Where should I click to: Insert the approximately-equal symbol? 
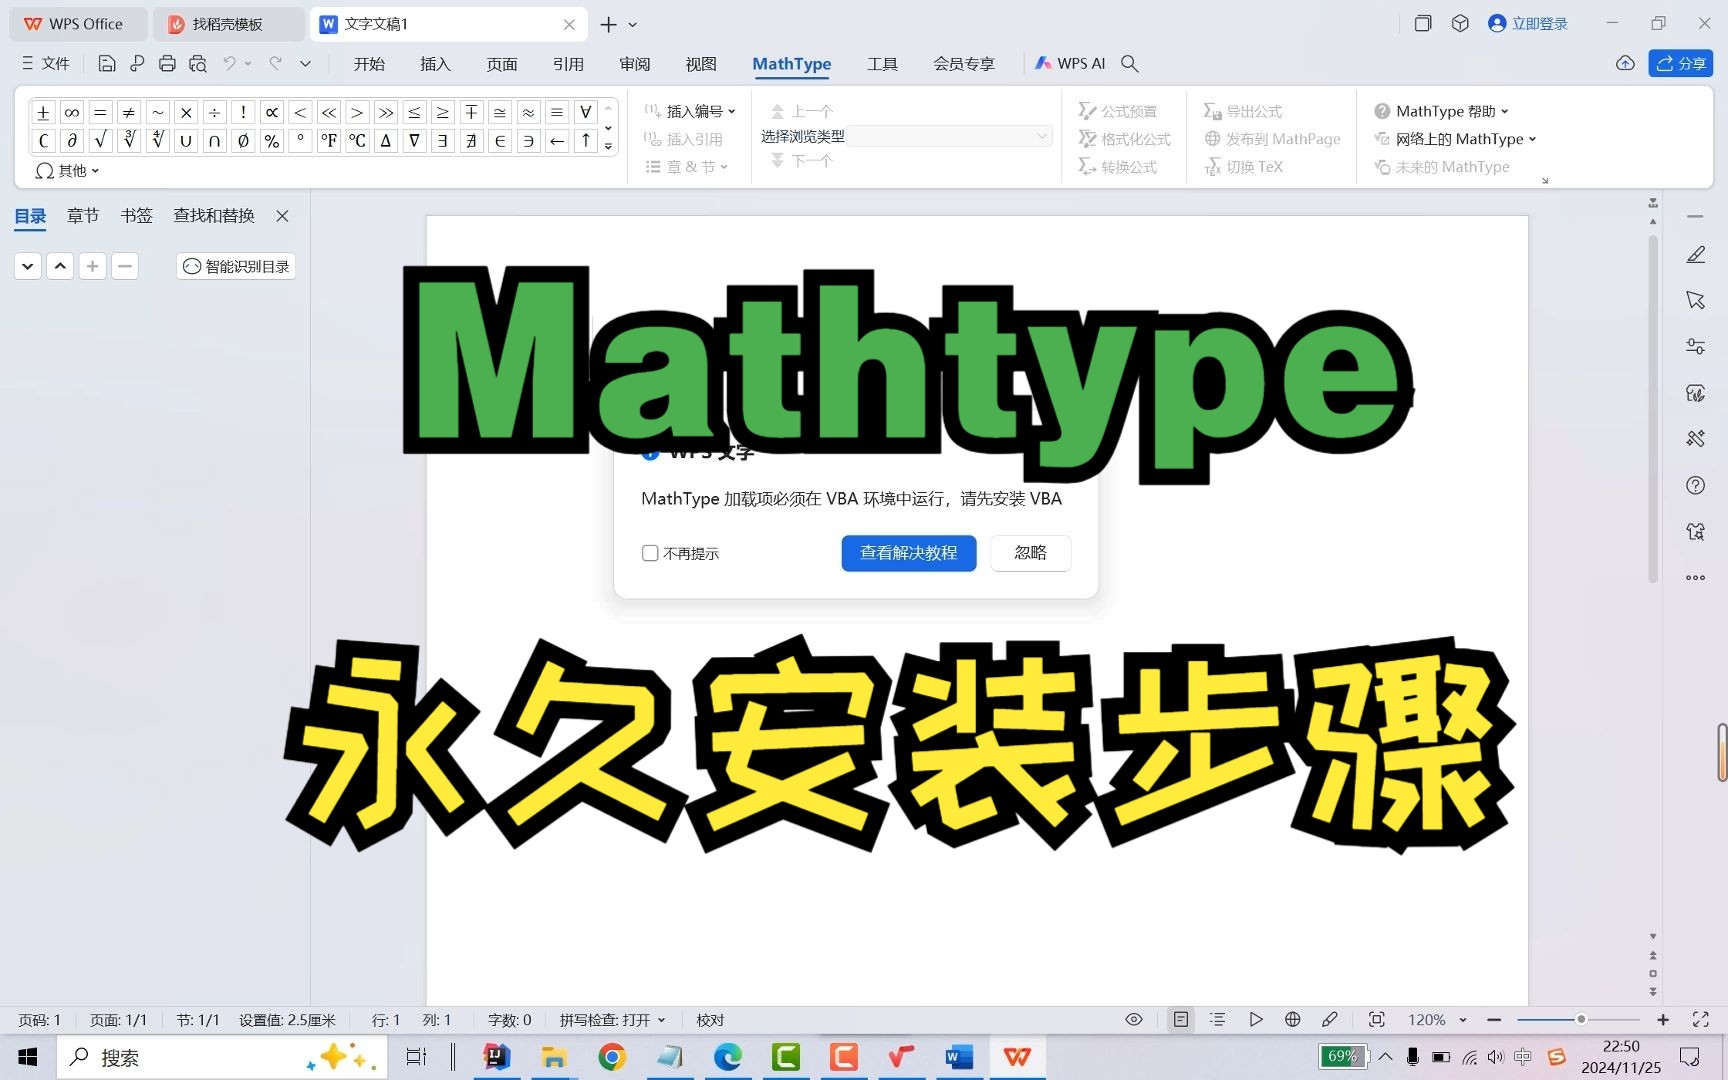(529, 112)
